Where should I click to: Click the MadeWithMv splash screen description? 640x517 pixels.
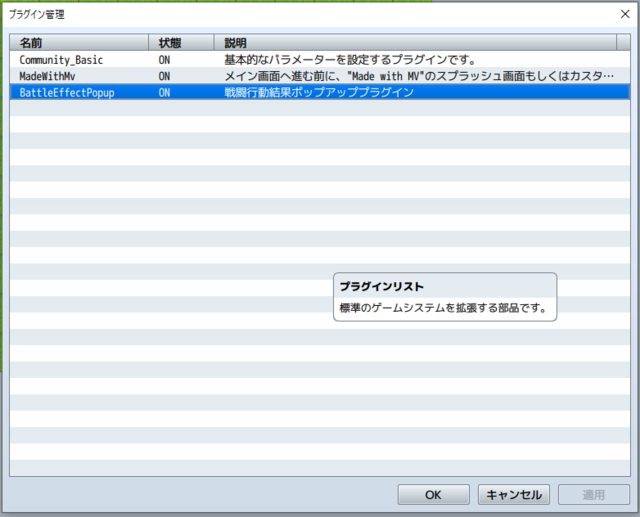tap(419, 76)
